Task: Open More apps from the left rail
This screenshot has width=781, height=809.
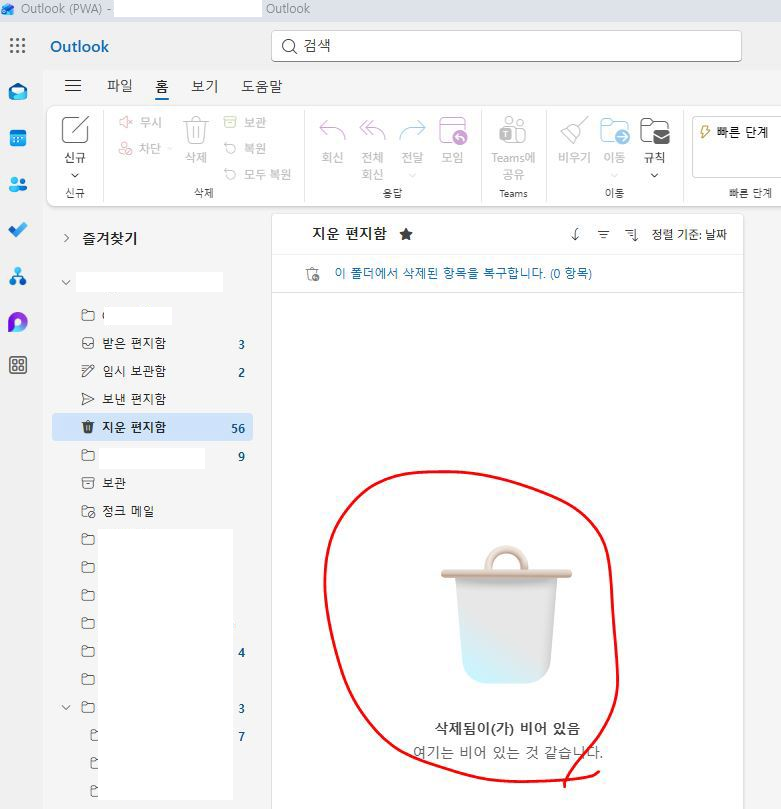Action: click(18, 365)
